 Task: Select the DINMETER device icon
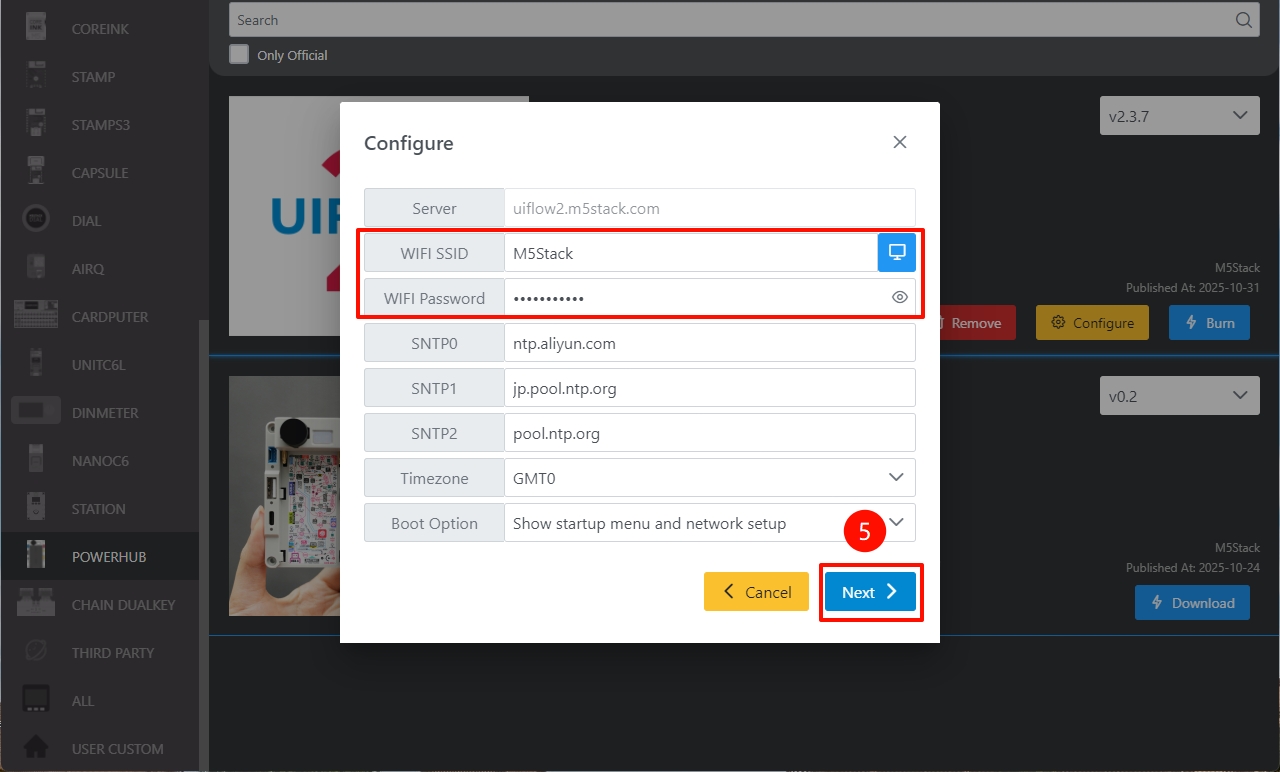(x=37, y=413)
